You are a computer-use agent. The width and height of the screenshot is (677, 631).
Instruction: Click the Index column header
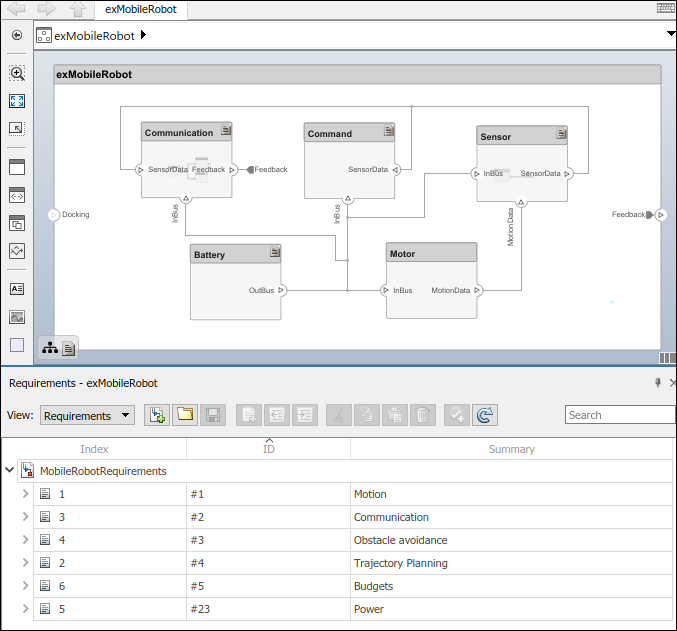[x=94, y=450]
